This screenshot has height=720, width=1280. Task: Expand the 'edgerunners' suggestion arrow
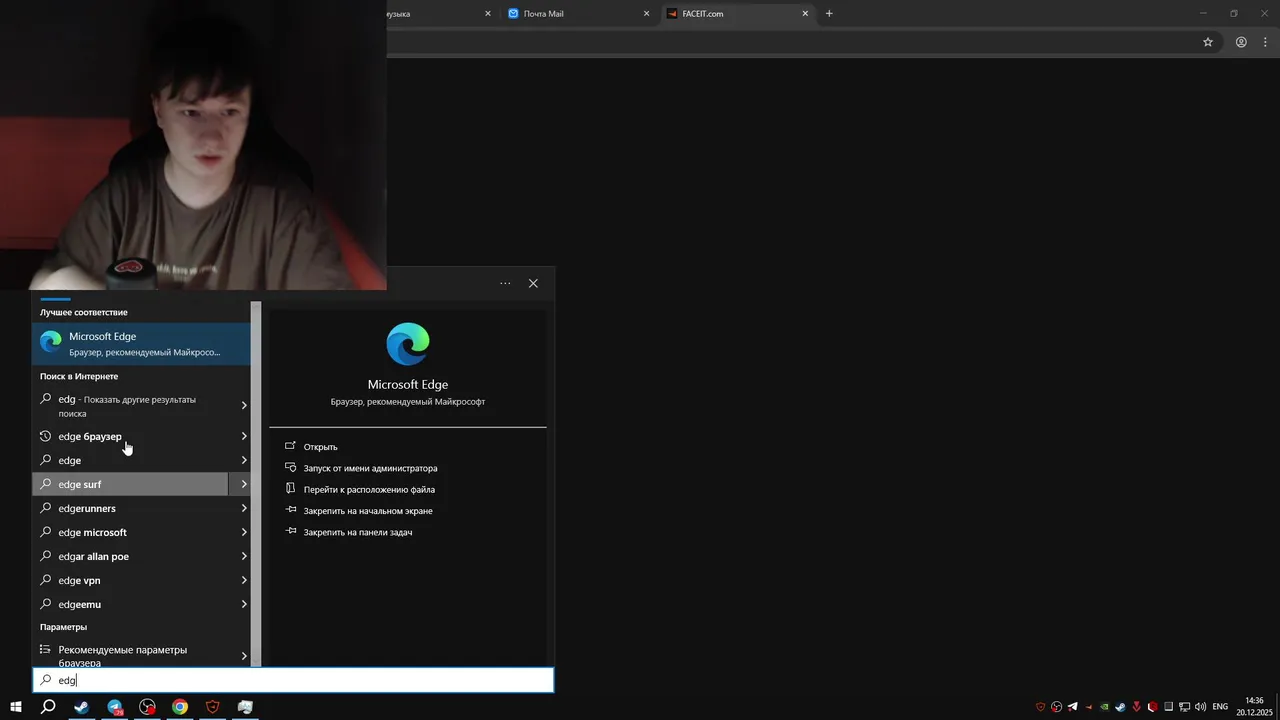[x=244, y=508]
